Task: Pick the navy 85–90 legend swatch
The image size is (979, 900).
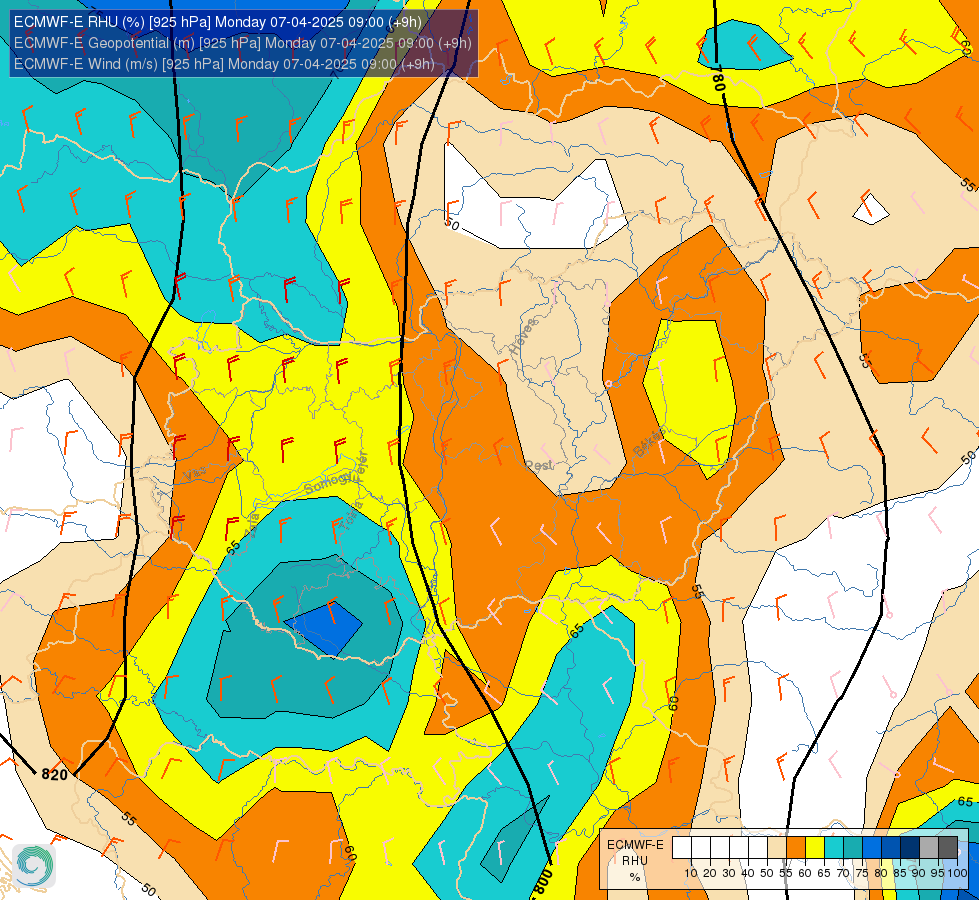Action: pos(910,848)
